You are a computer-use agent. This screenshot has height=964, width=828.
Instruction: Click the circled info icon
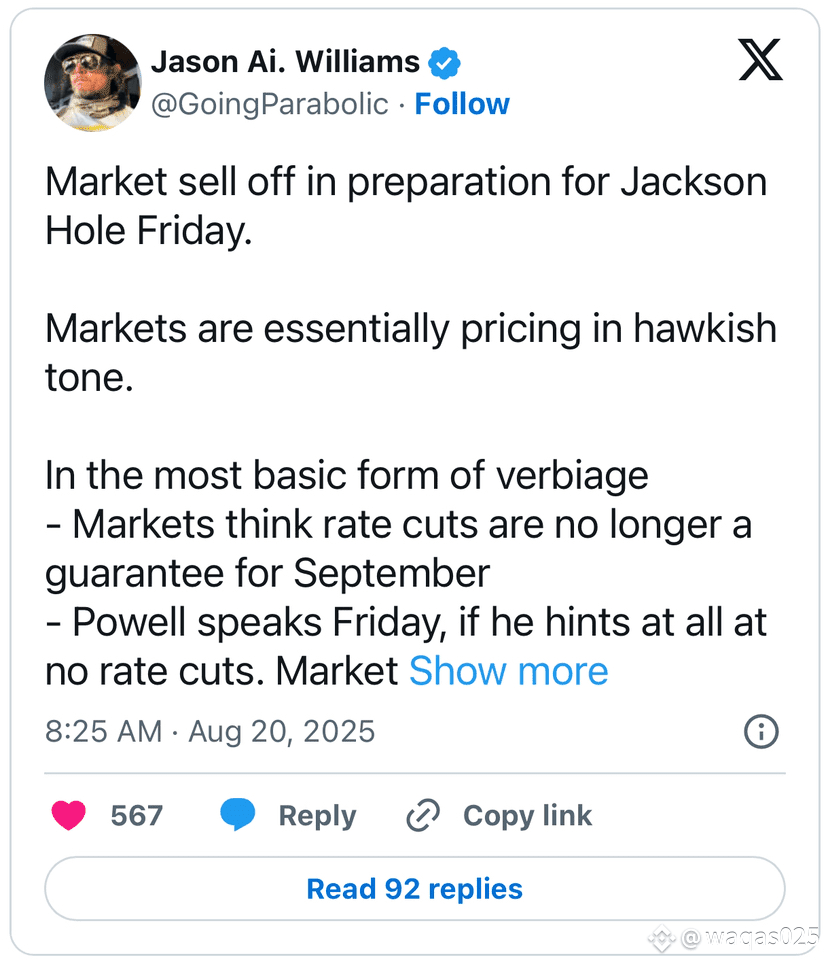pos(761,732)
